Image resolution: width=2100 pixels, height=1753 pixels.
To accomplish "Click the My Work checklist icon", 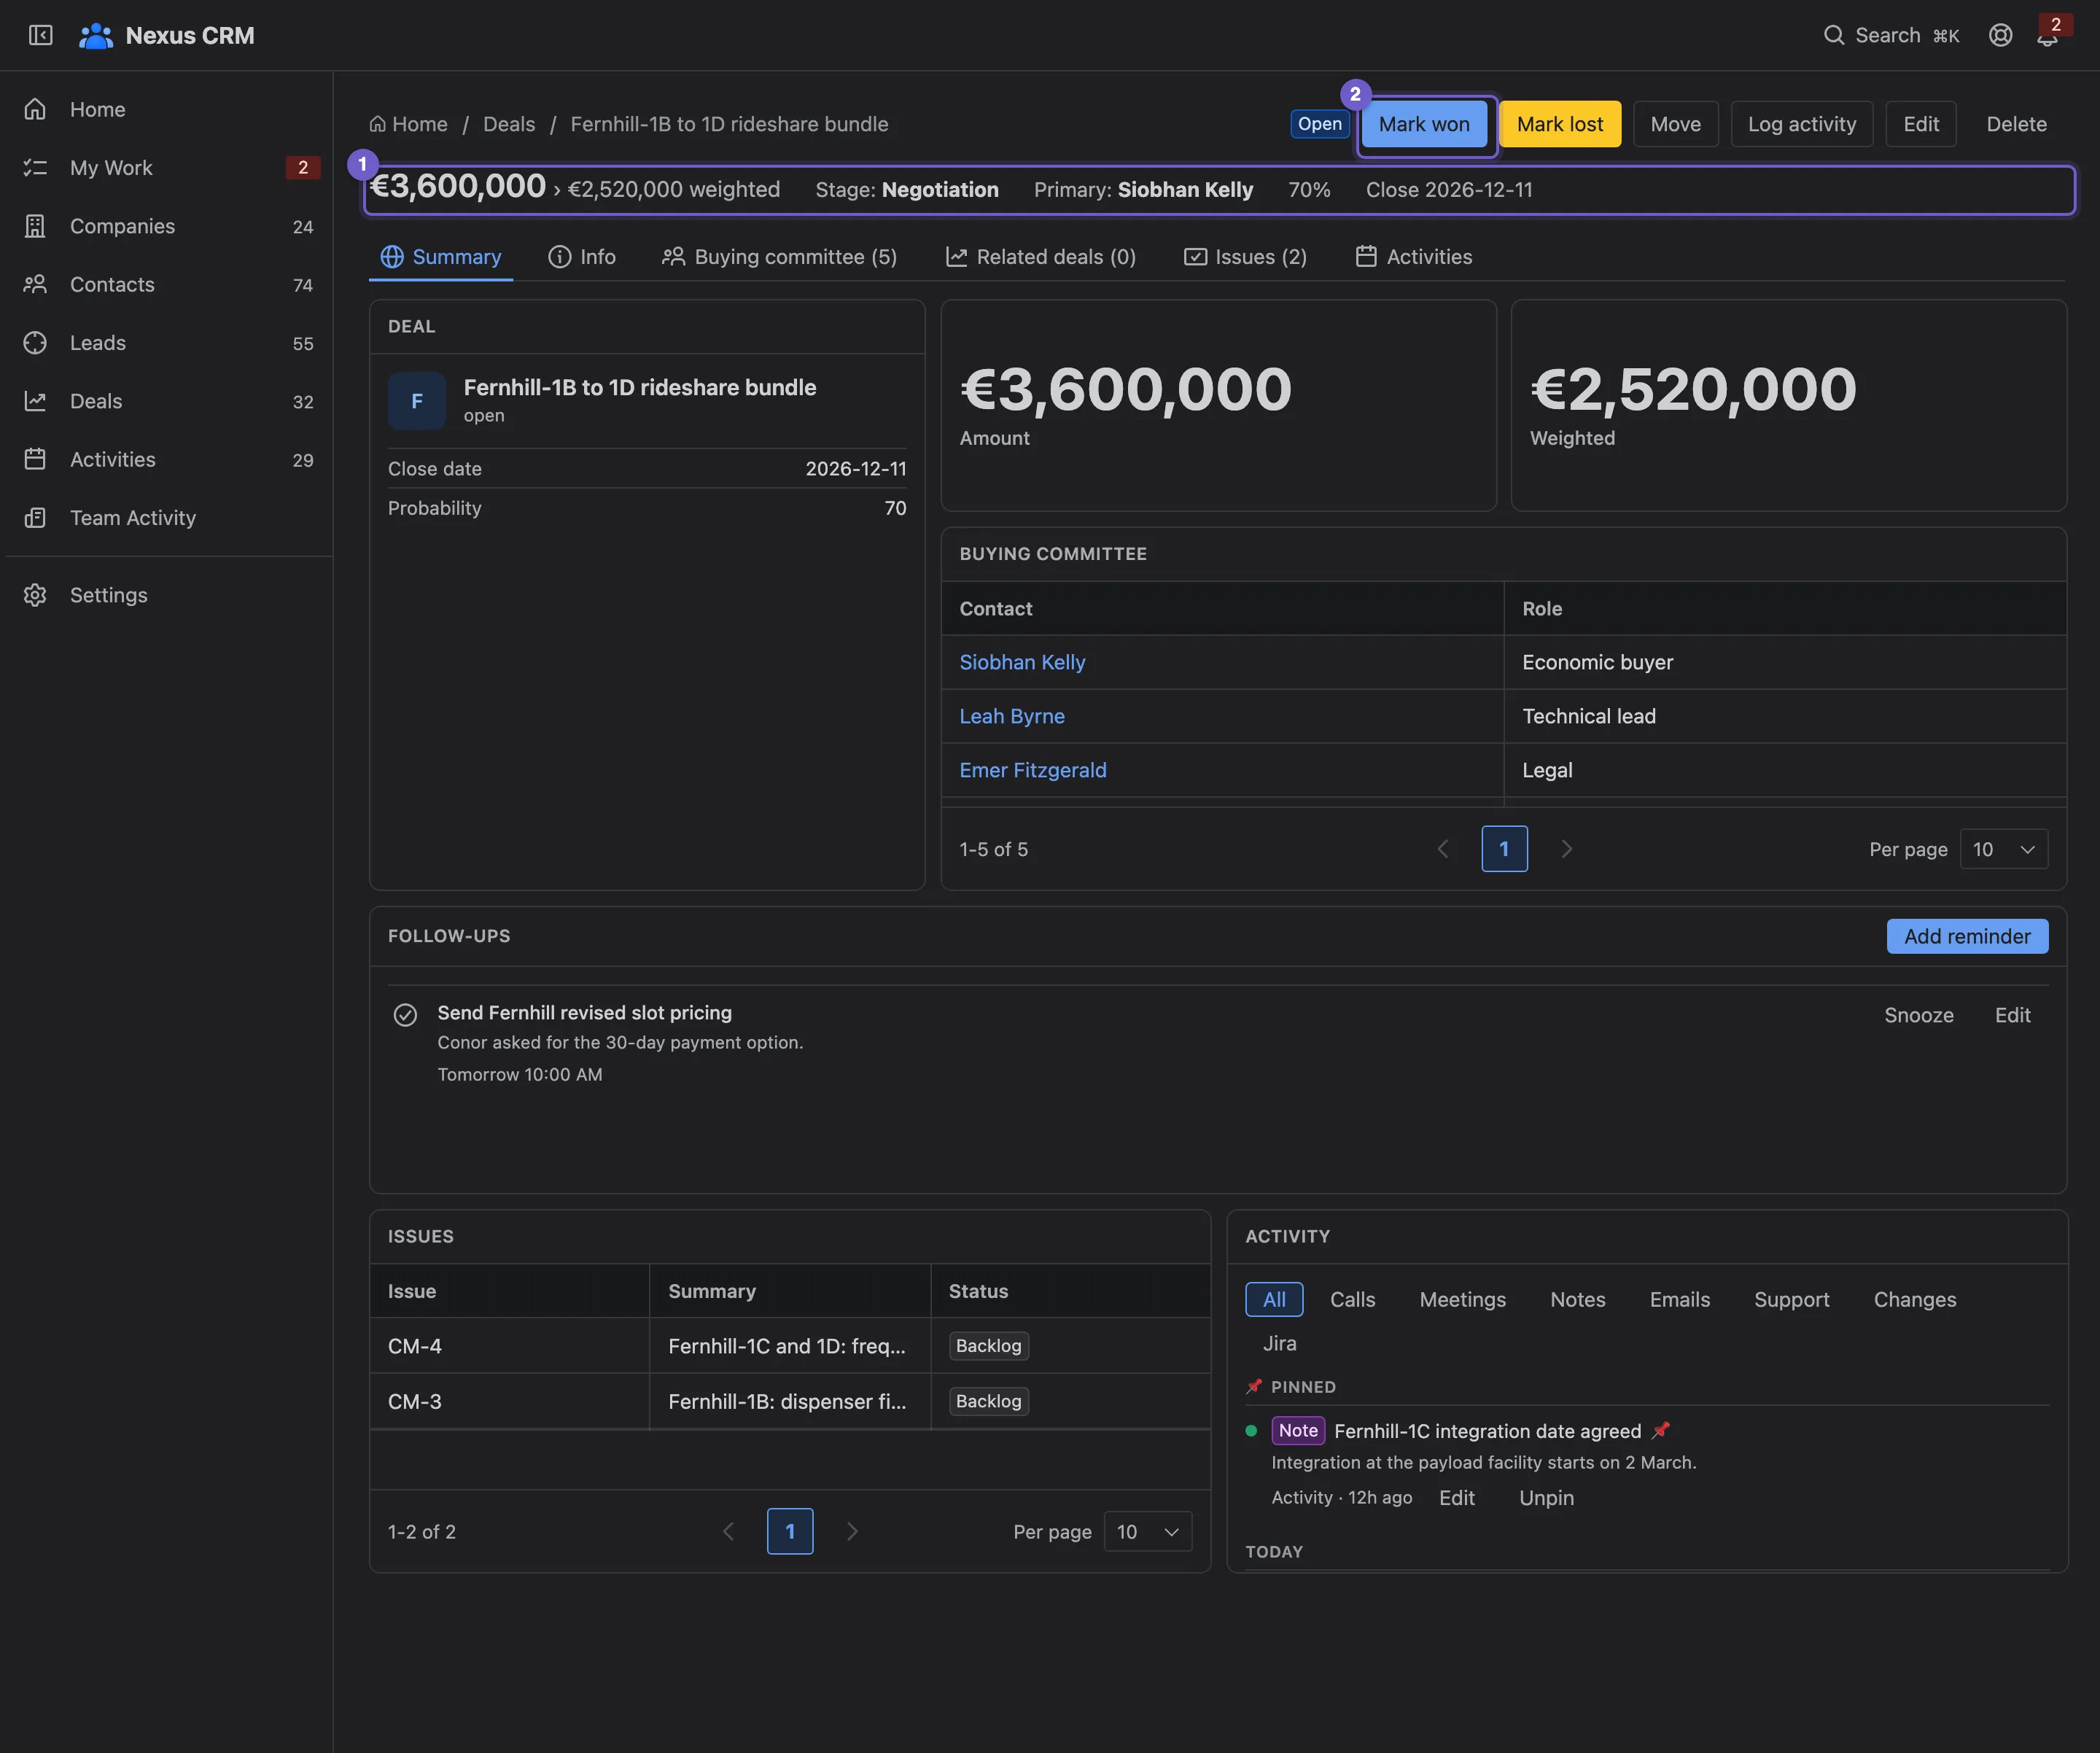I will (x=35, y=167).
